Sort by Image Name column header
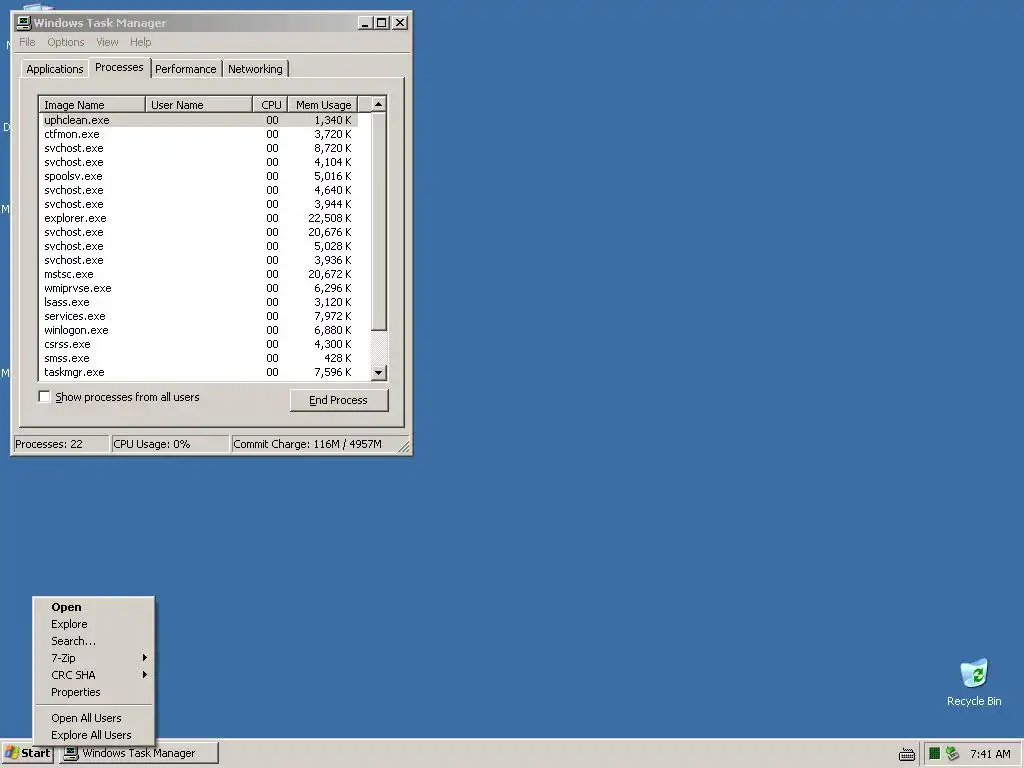 click(x=92, y=105)
